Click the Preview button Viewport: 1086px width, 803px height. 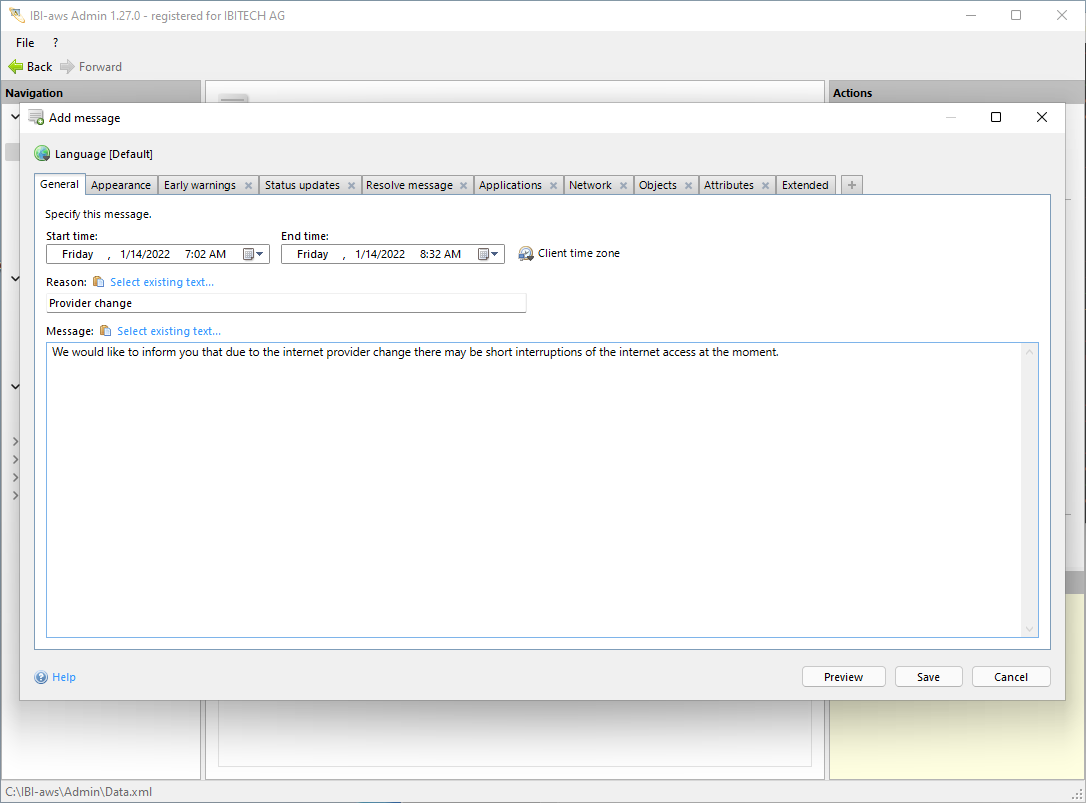click(843, 677)
